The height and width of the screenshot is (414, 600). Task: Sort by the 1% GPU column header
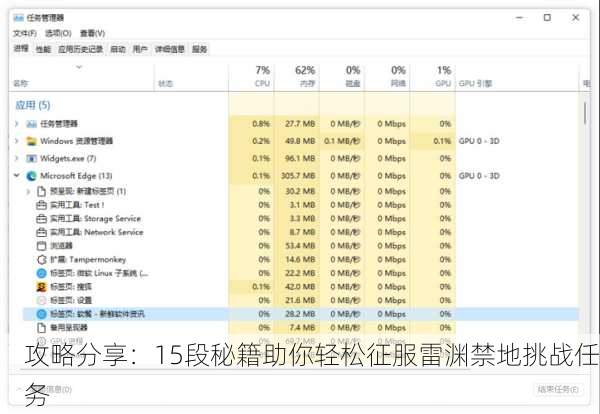[433, 77]
